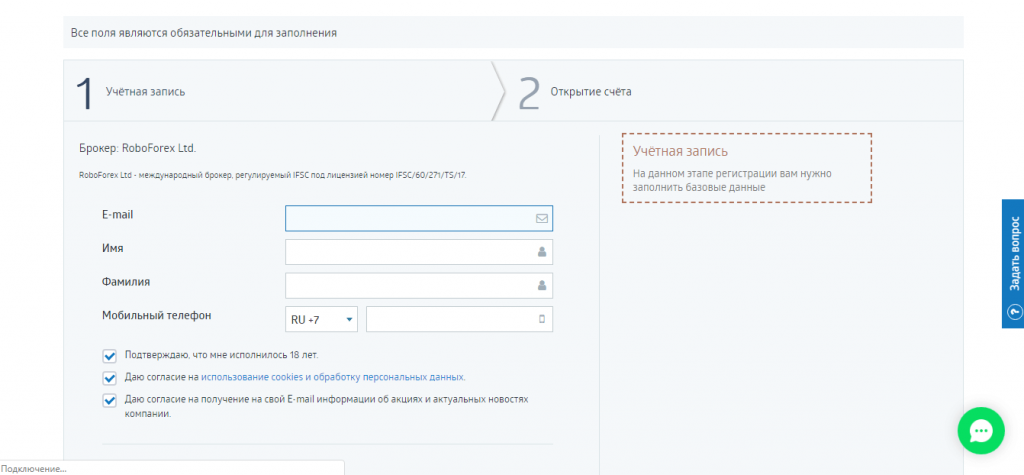Viewport: 1024px width, 475px height.
Task: Disable E-mail news subscription checkbox
Action: [109, 401]
